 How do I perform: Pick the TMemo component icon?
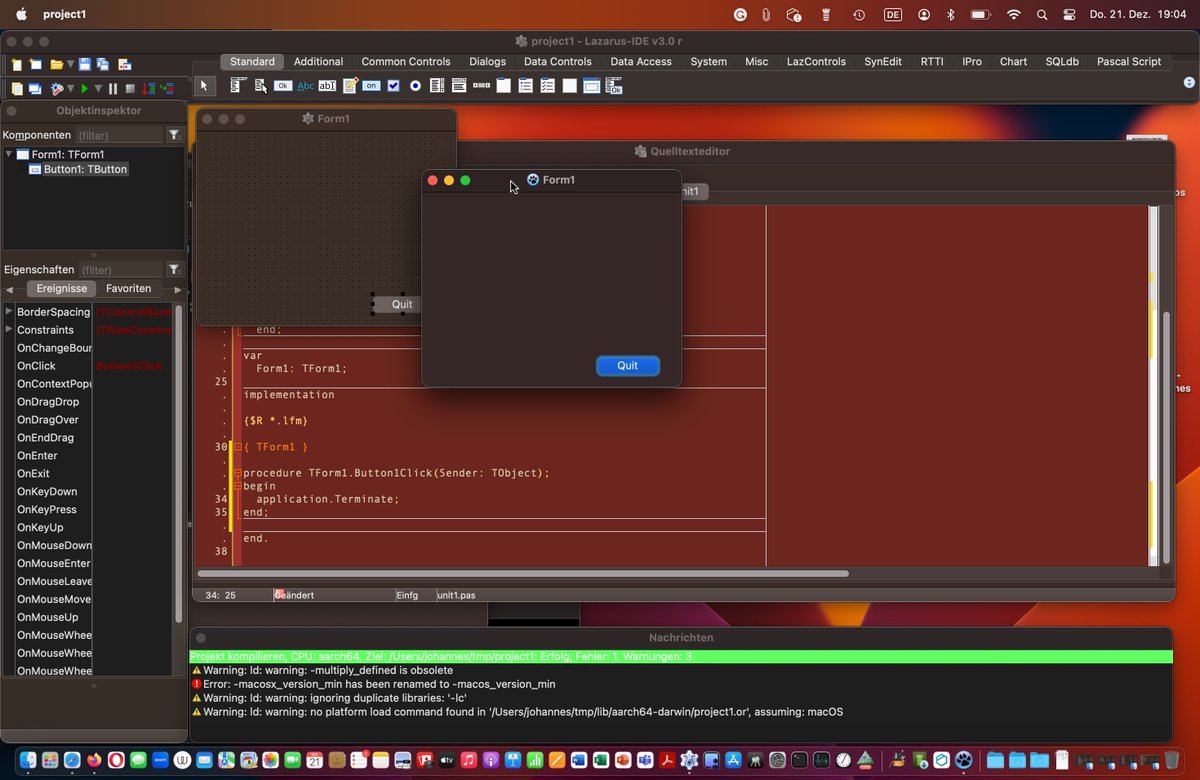tap(350, 86)
